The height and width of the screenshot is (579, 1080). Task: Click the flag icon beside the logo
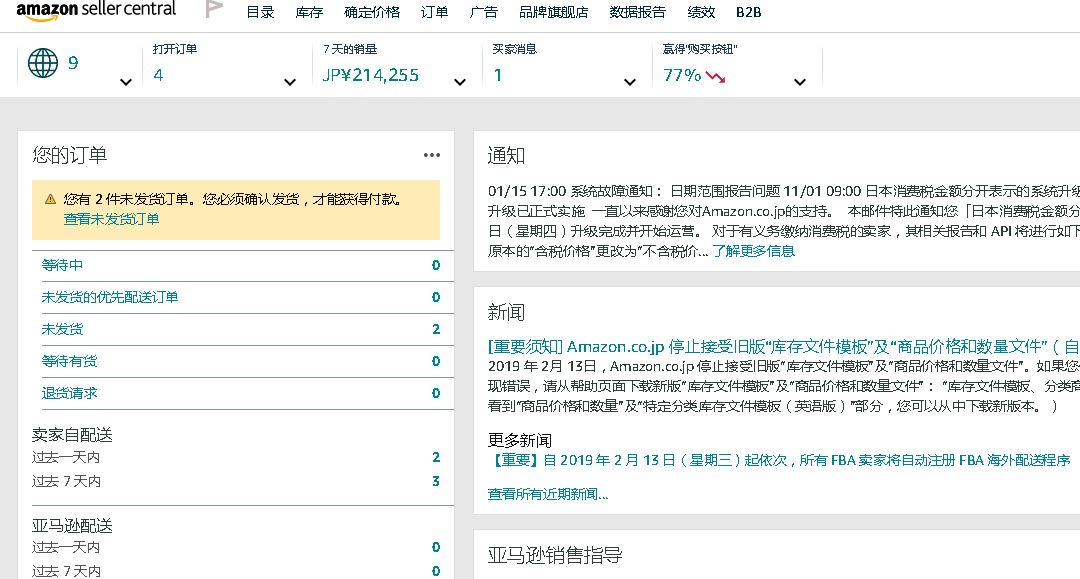[x=214, y=9]
